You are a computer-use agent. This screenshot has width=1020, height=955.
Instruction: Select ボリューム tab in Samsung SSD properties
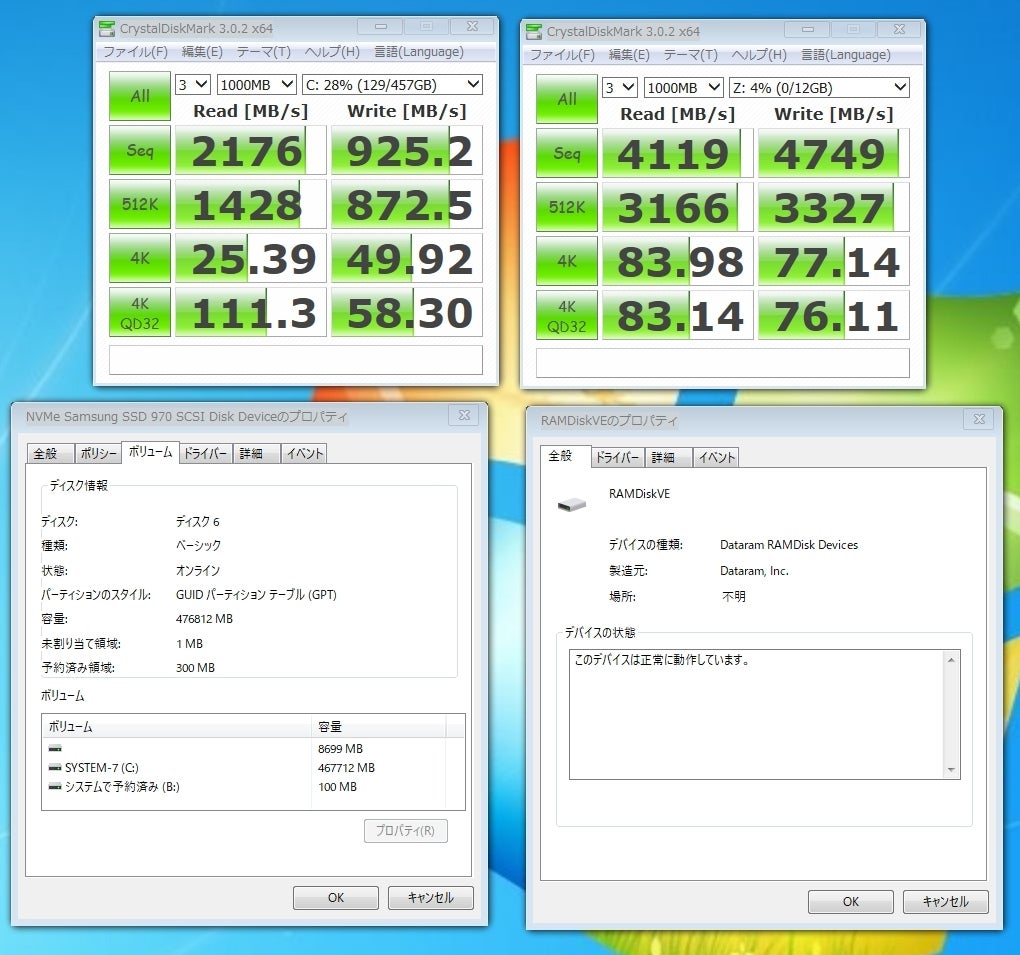[150, 452]
